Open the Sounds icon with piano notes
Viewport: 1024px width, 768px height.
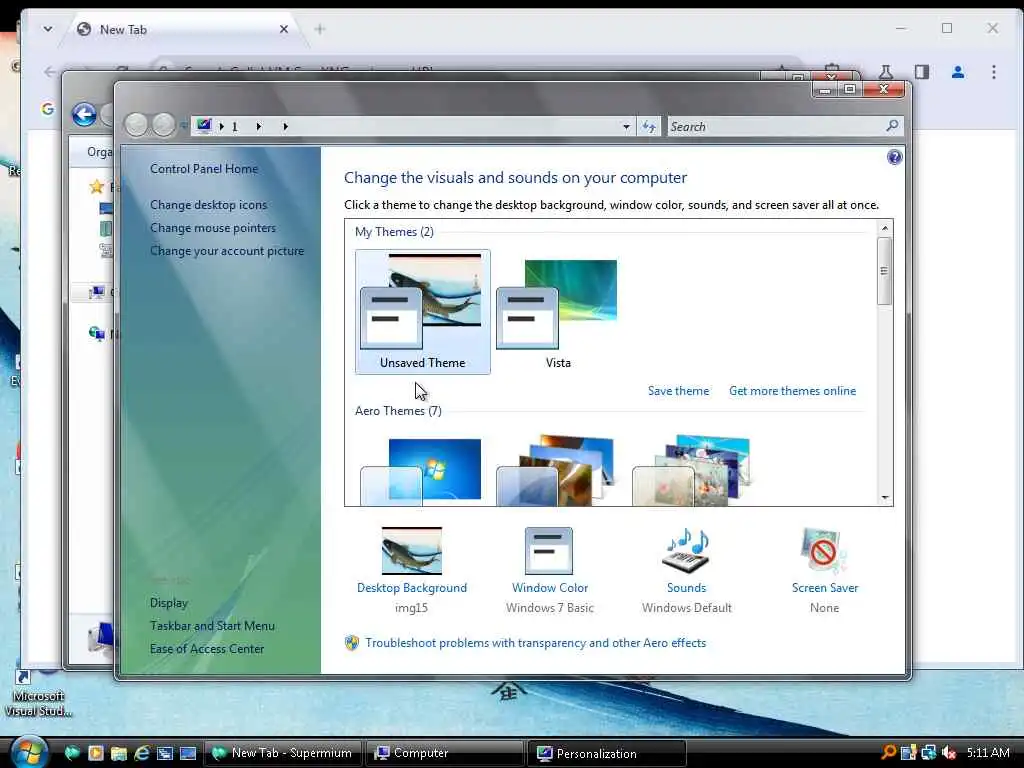(x=686, y=551)
